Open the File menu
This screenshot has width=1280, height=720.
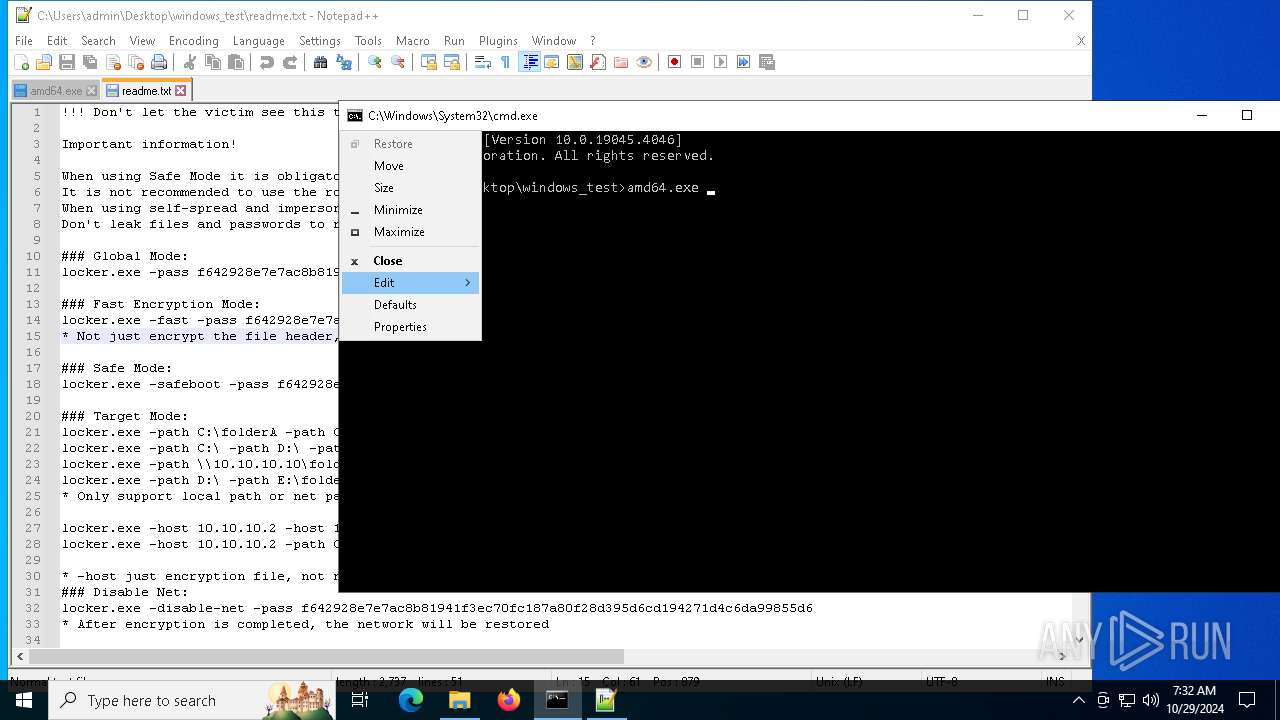click(24, 41)
